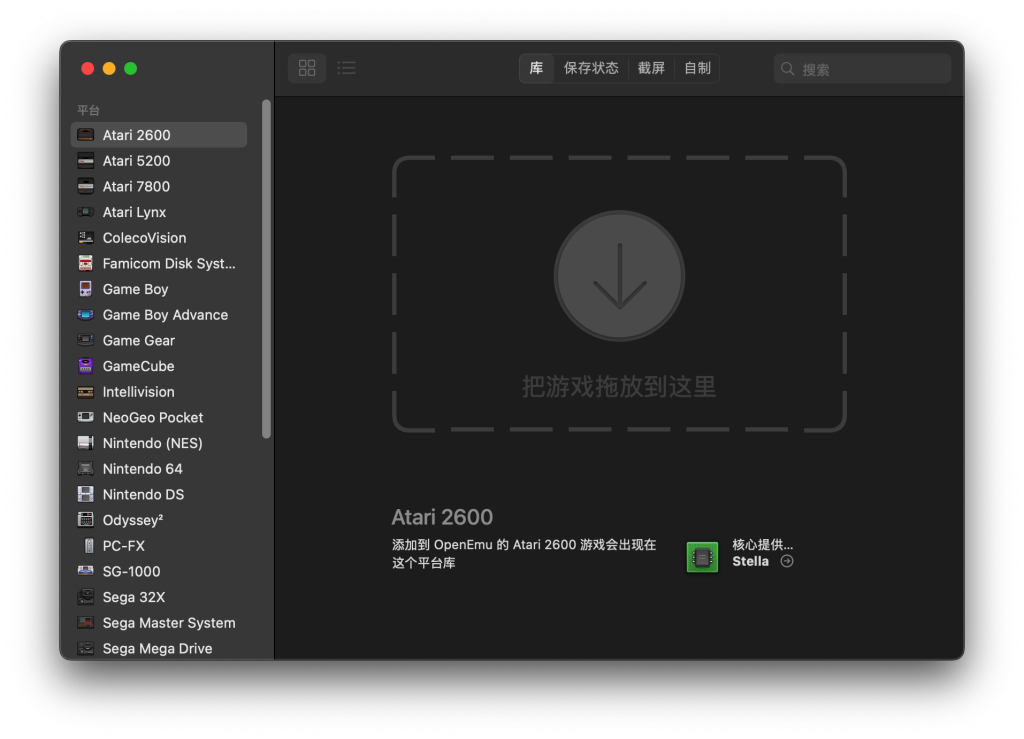Open the 截屏 screenshots tab
This screenshot has width=1024, height=739.
click(651, 68)
